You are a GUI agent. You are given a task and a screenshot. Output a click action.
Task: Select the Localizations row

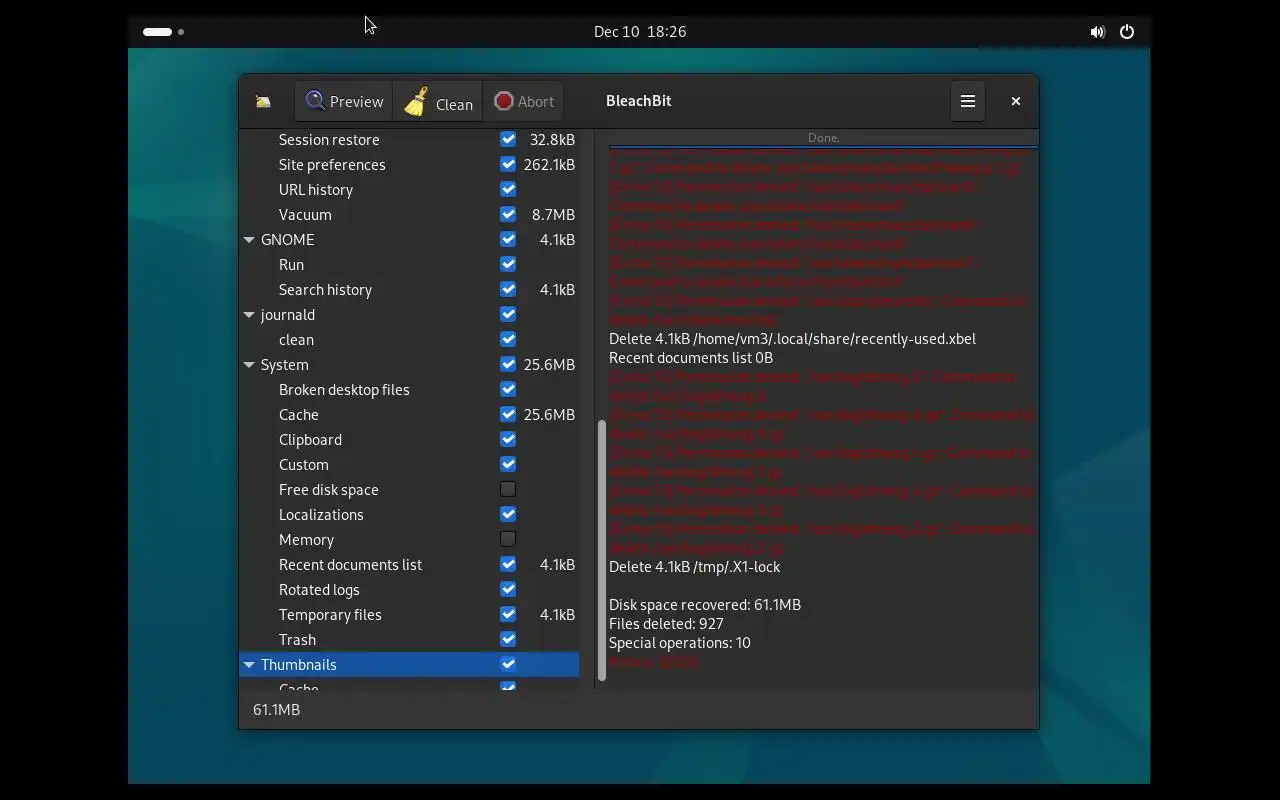tap(409, 515)
